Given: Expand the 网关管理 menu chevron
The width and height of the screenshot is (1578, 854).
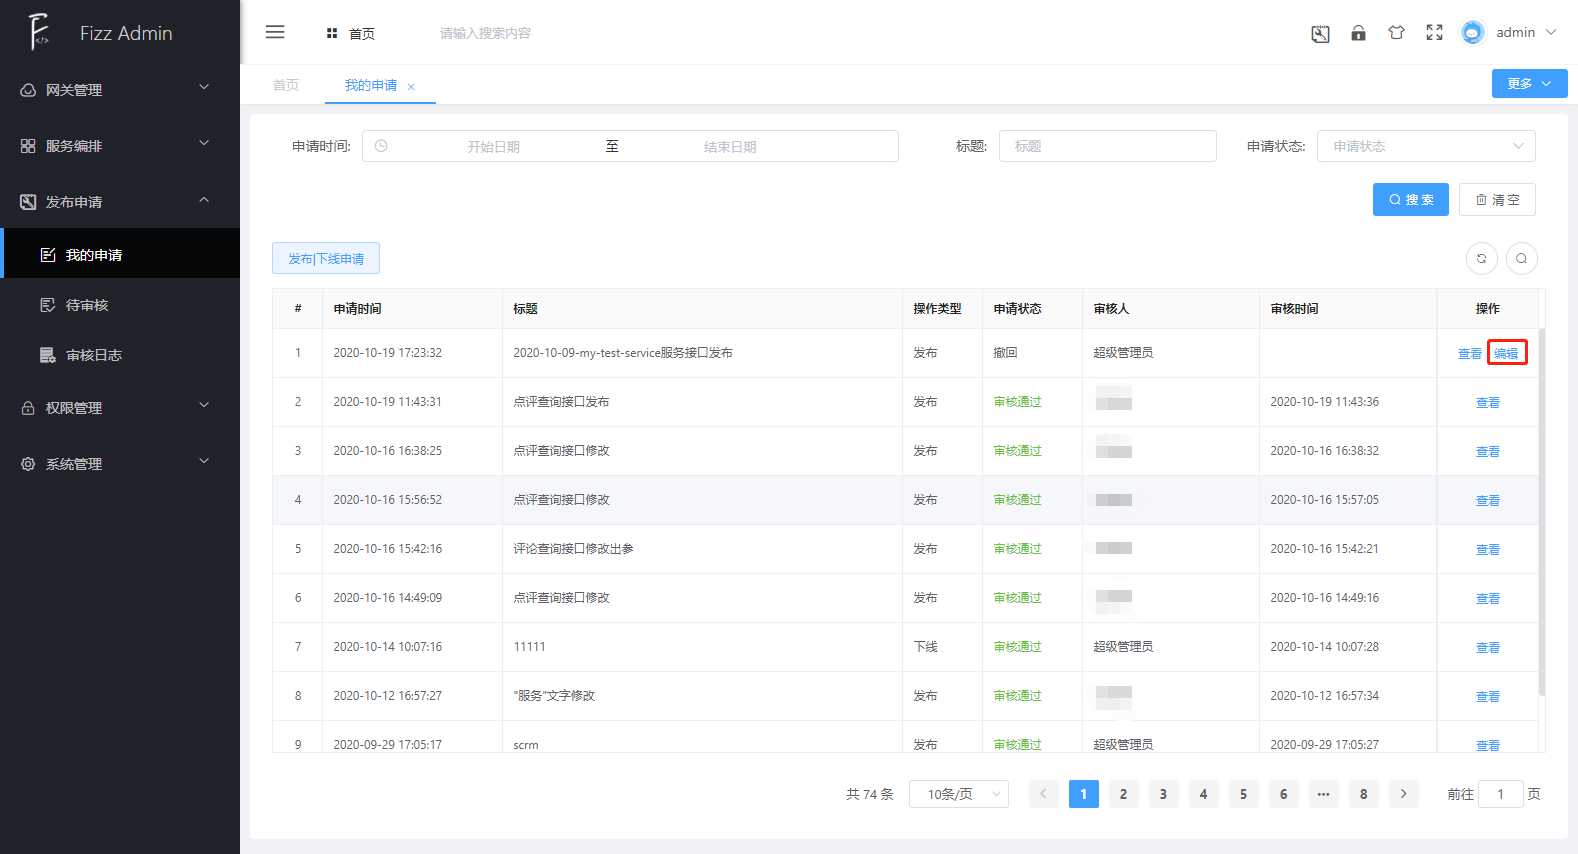Looking at the screenshot, I should (204, 87).
